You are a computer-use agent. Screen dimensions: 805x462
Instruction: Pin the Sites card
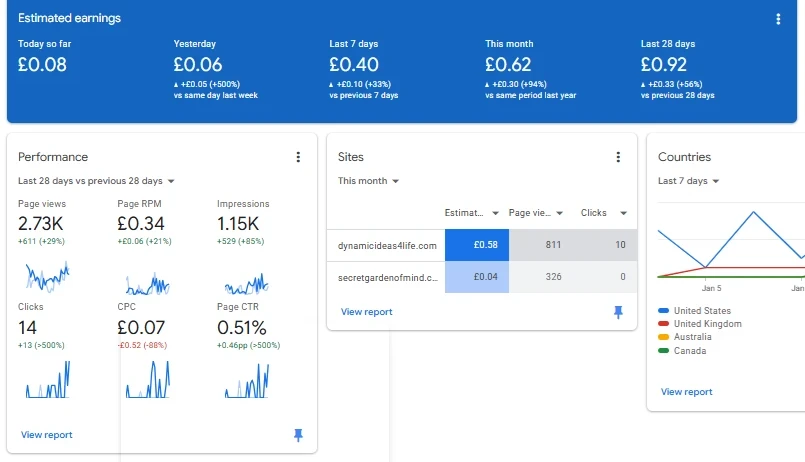618,312
